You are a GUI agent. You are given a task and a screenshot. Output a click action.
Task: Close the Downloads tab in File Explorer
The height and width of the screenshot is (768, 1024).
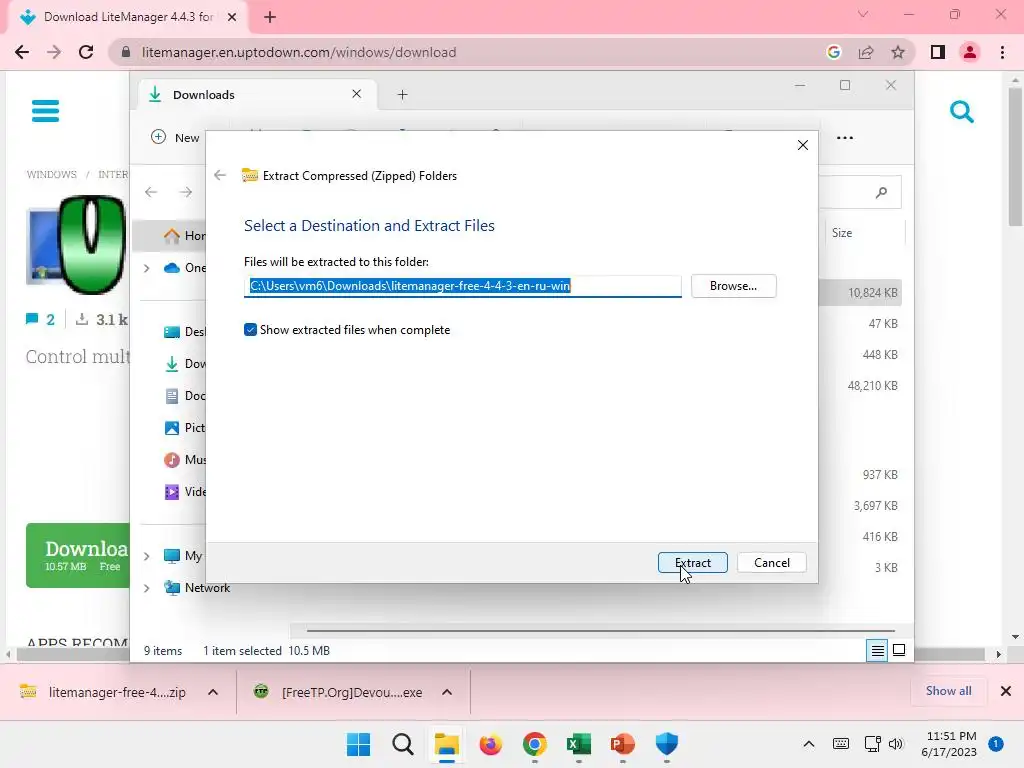coord(357,94)
